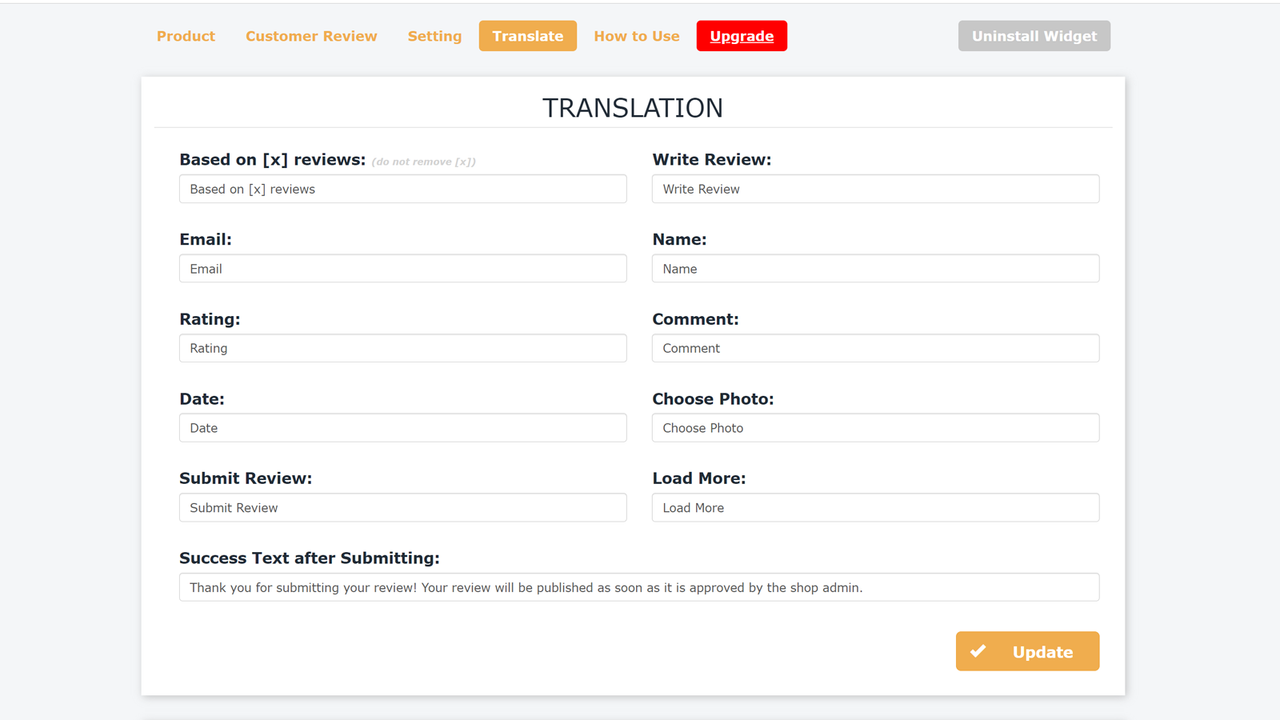Click the checkmark icon on Update button

978,651
